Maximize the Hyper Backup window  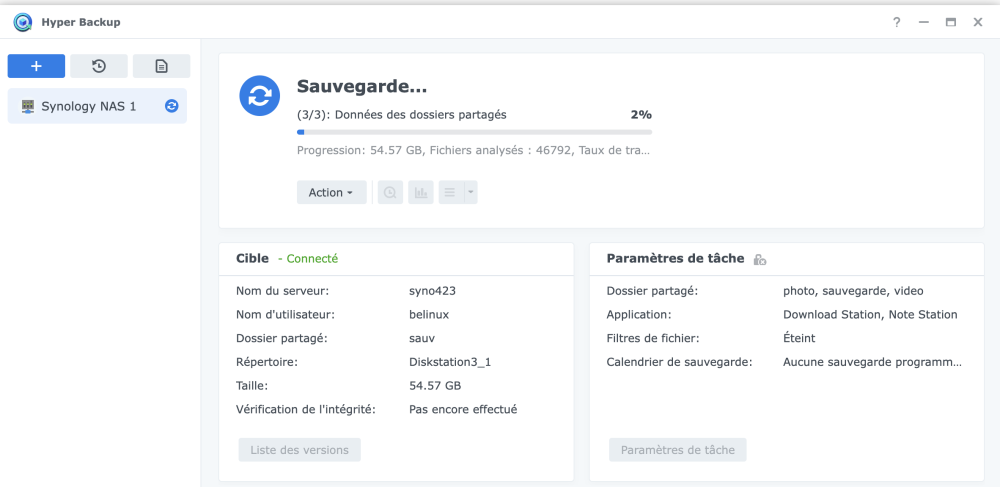951,22
